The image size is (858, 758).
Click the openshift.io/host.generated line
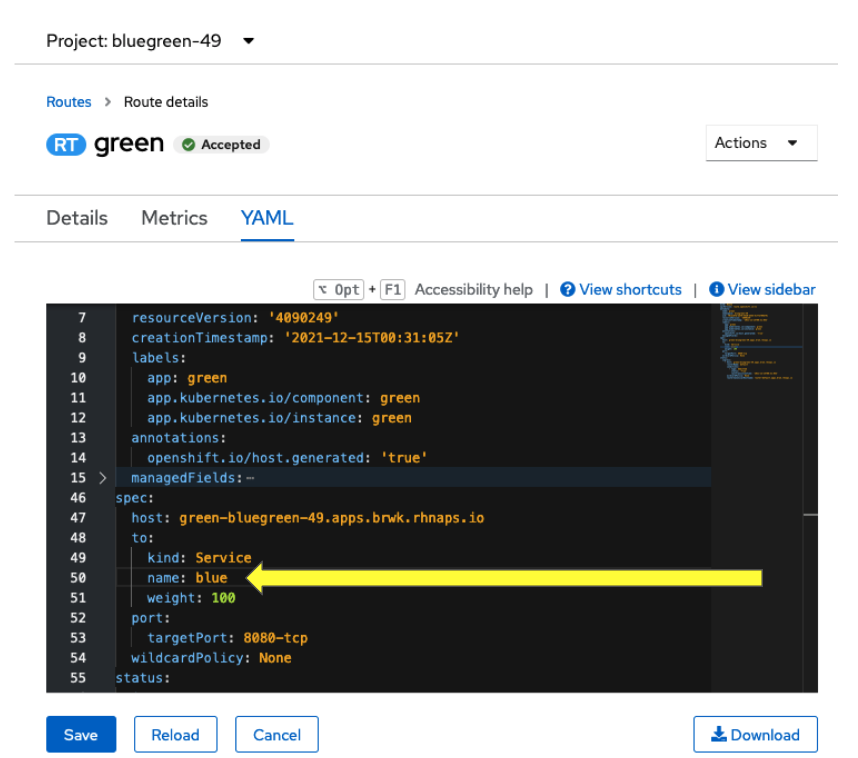coord(287,458)
